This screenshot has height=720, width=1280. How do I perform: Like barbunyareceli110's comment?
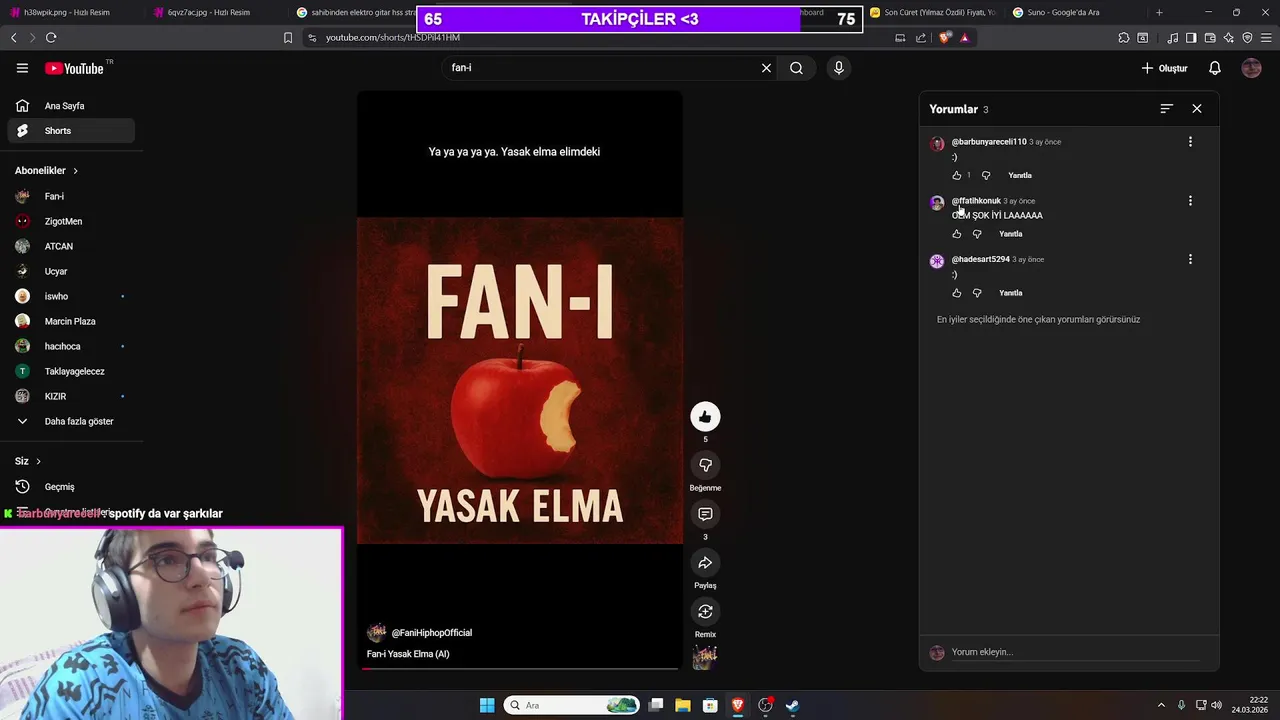click(957, 175)
